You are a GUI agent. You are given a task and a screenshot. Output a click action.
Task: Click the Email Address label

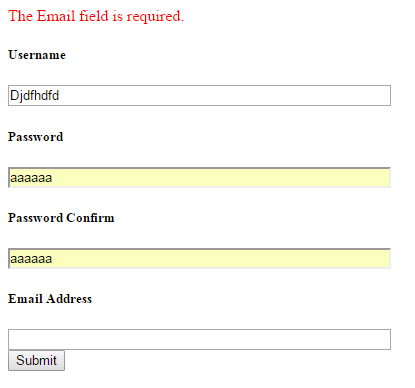click(50, 299)
